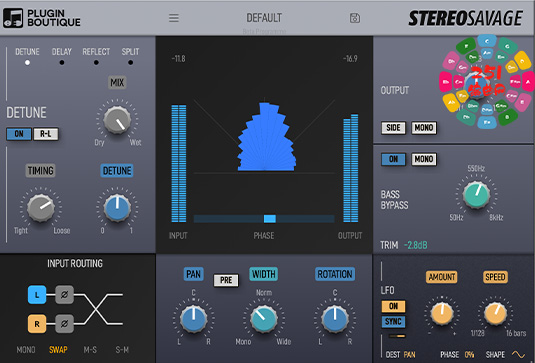Click the LFO PHASE 0% value
The image size is (535, 363).
click(x=469, y=355)
